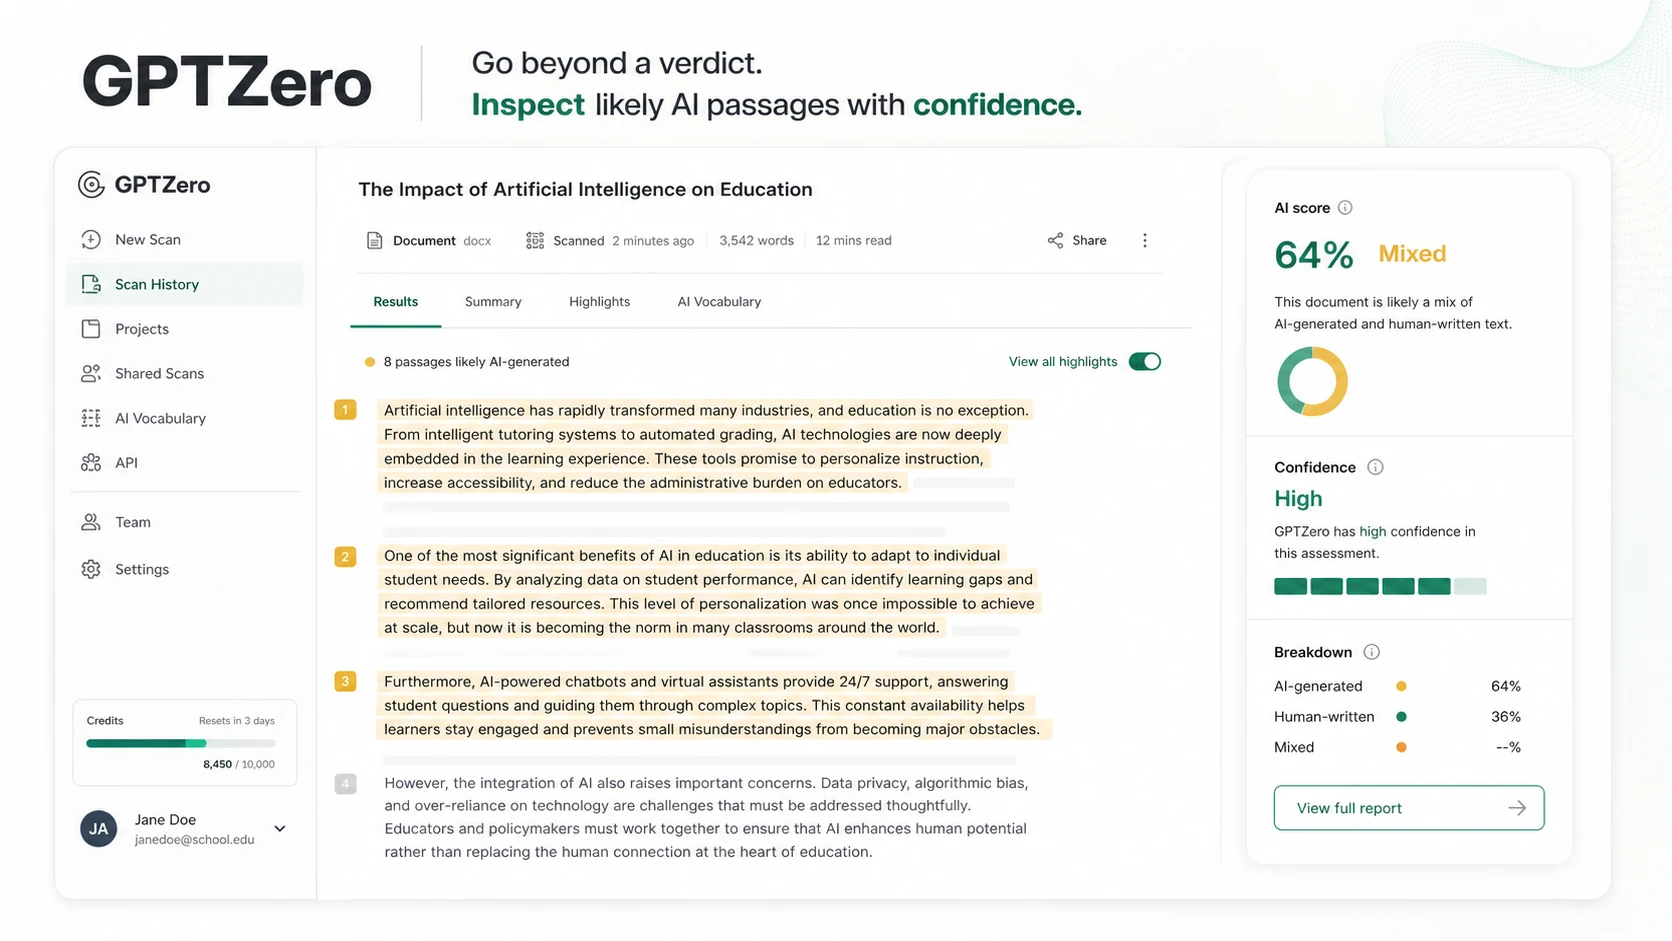
Task: Click the '8 passages likely AI-generated' text
Action: point(476,361)
